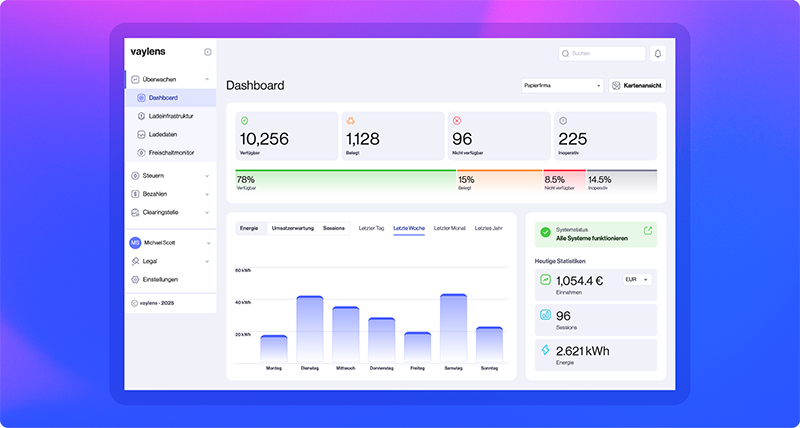Viewport: 800px width, 428px height.
Task: Open the Freischaltmonitor menu item
Action: click(x=171, y=153)
